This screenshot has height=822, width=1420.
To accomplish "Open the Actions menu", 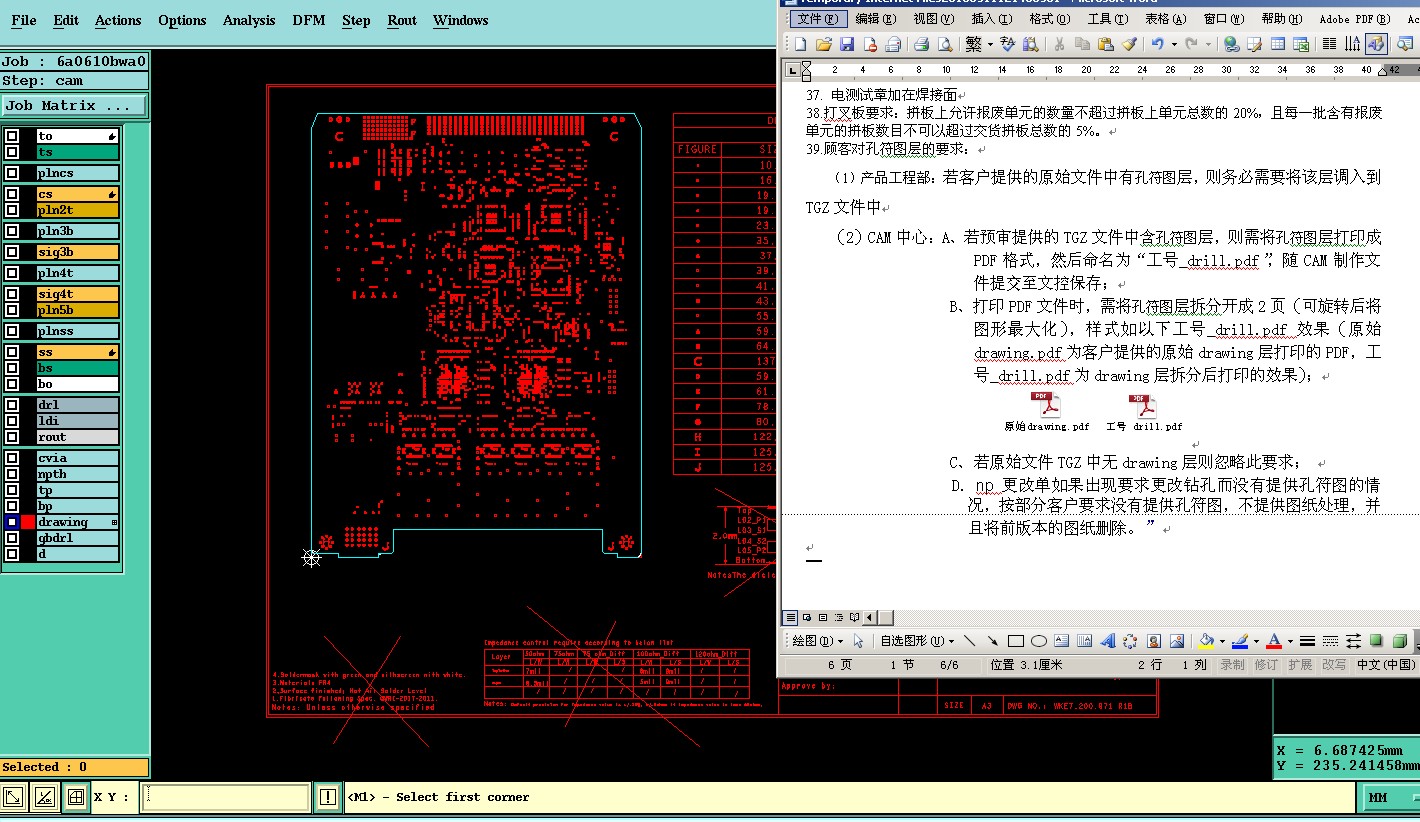I will click(118, 20).
